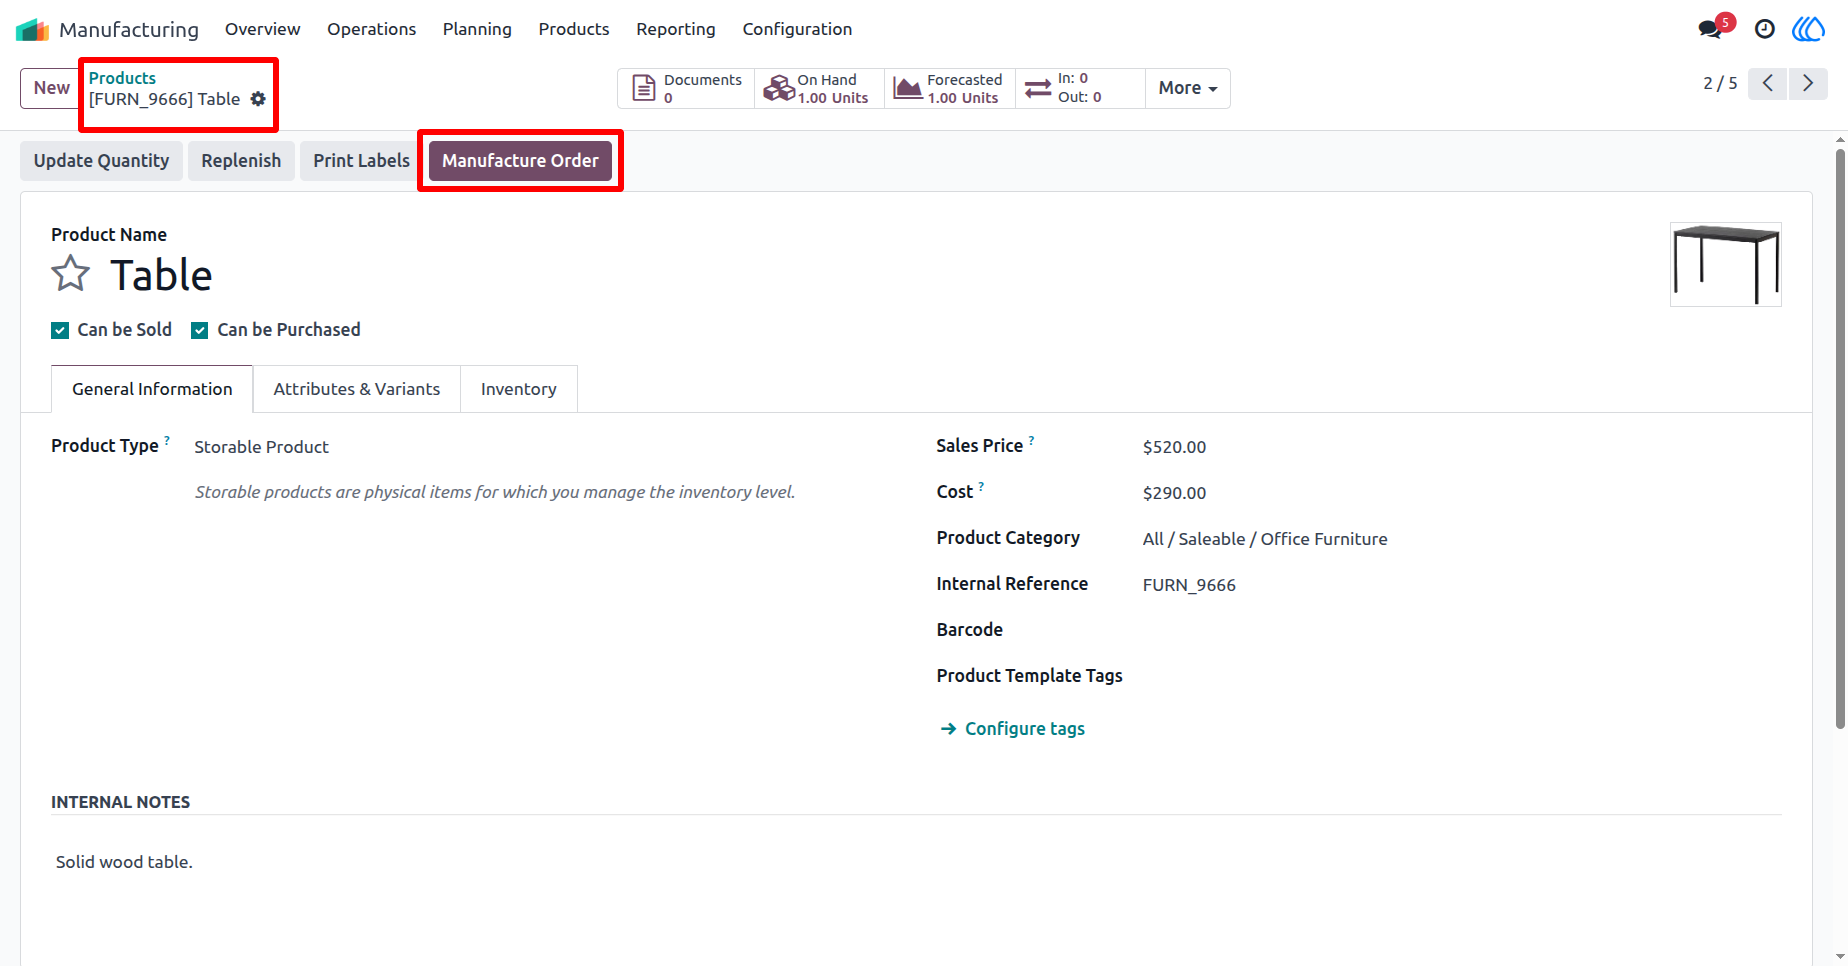Image resolution: width=1848 pixels, height=966 pixels.
Task: Click the New button
Action: [x=52, y=88]
